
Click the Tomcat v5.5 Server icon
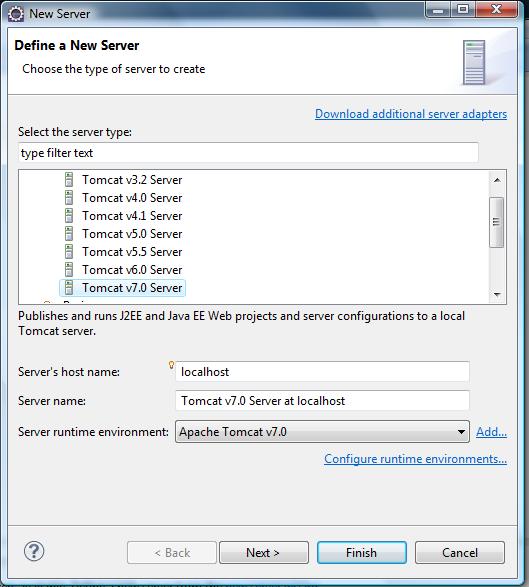coord(69,252)
